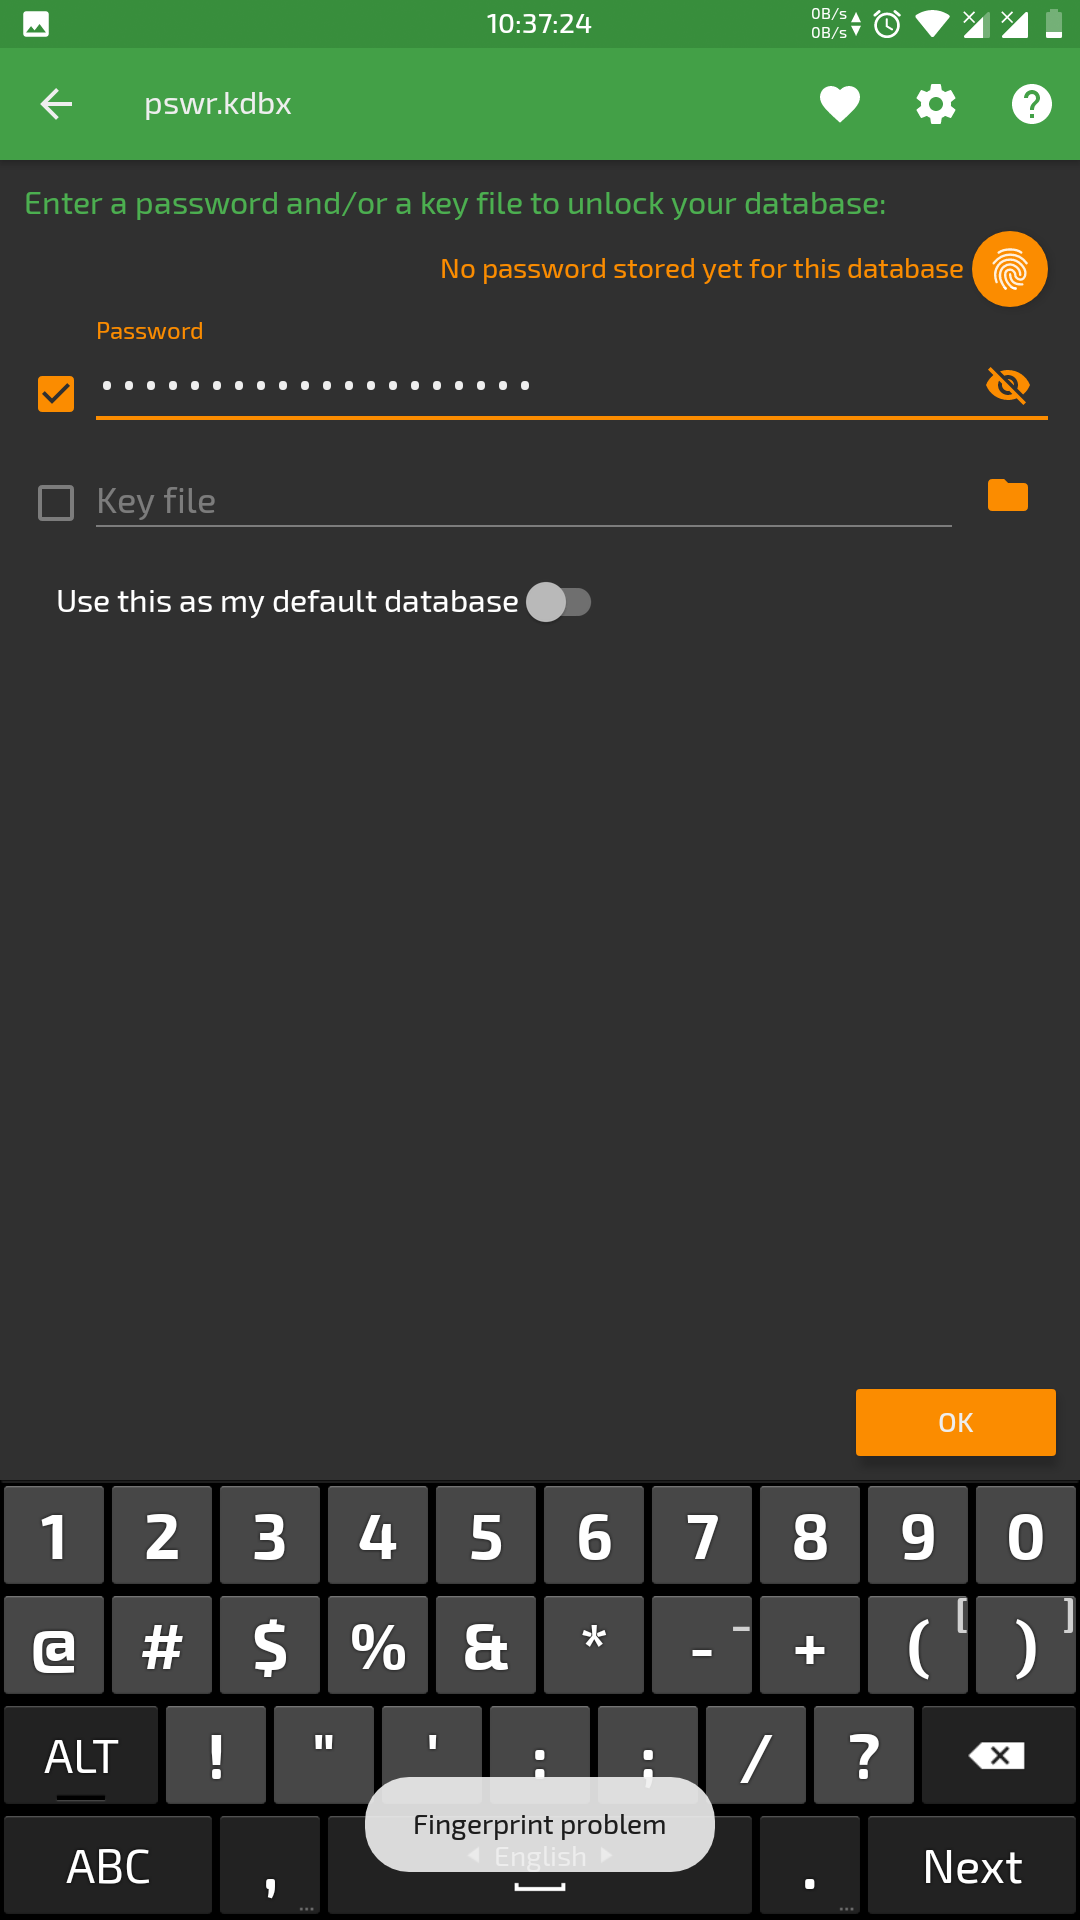Tap the % symbol key
Viewport: 1080px width, 1920px height.
coord(378,1645)
